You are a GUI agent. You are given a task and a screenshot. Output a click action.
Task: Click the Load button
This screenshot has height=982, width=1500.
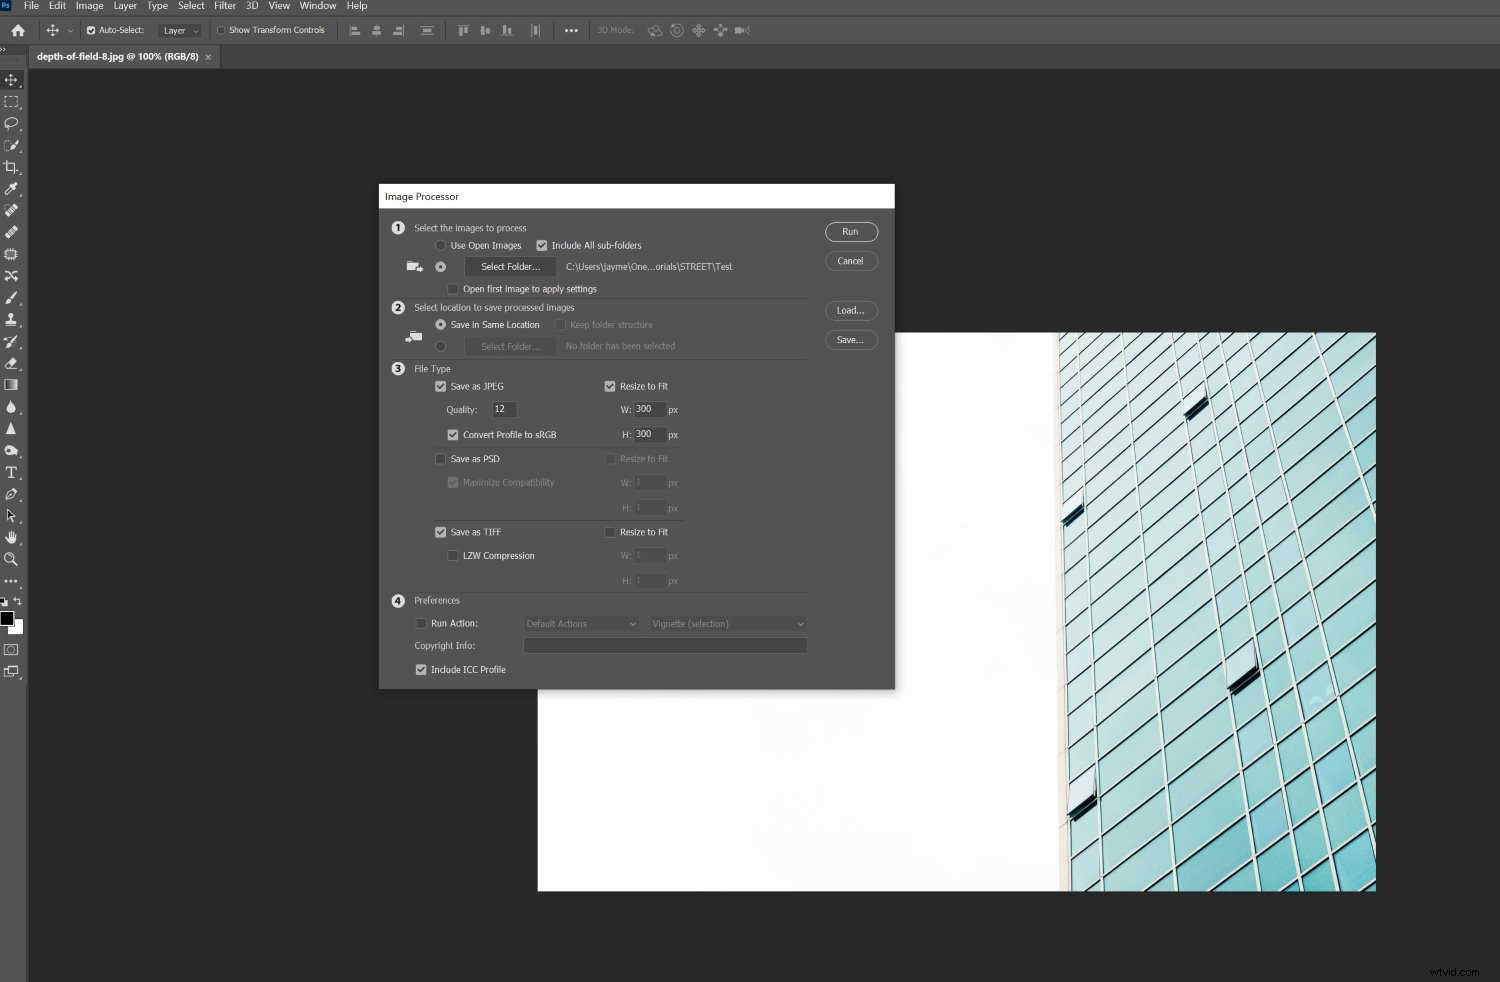click(x=850, y=310)
